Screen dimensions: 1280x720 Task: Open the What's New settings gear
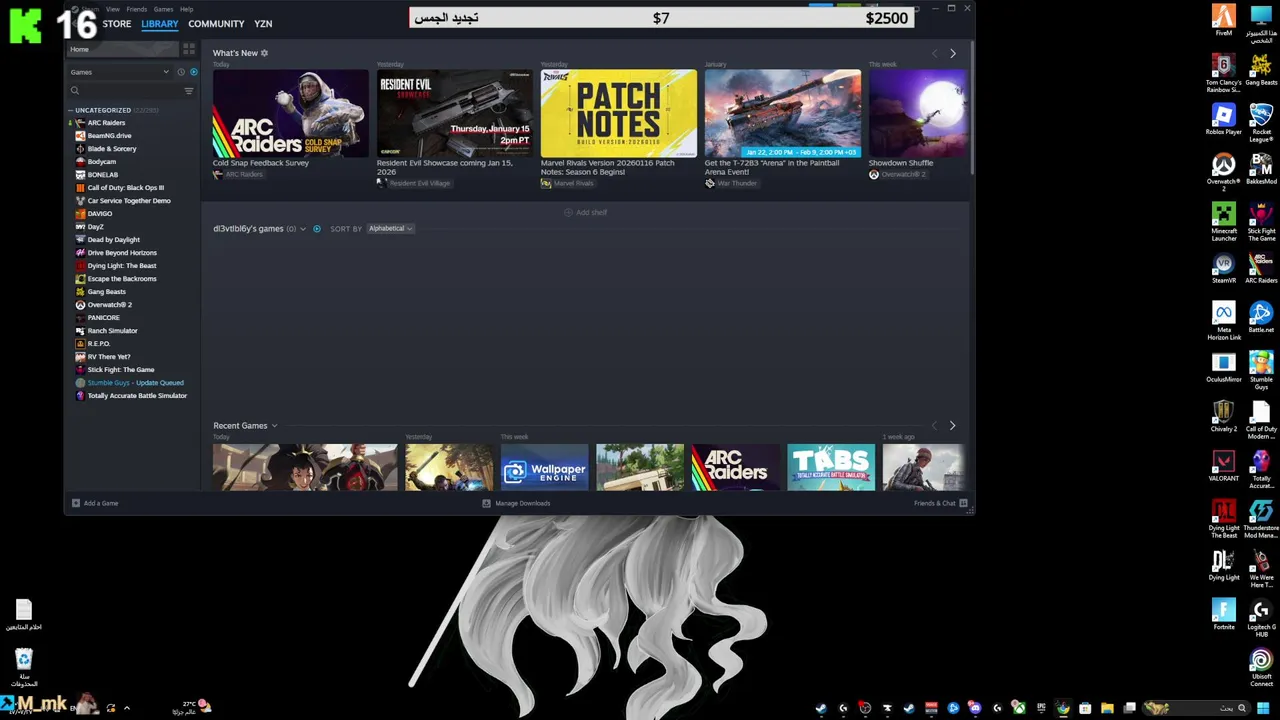pyautogui.click(x=264, y=53)
